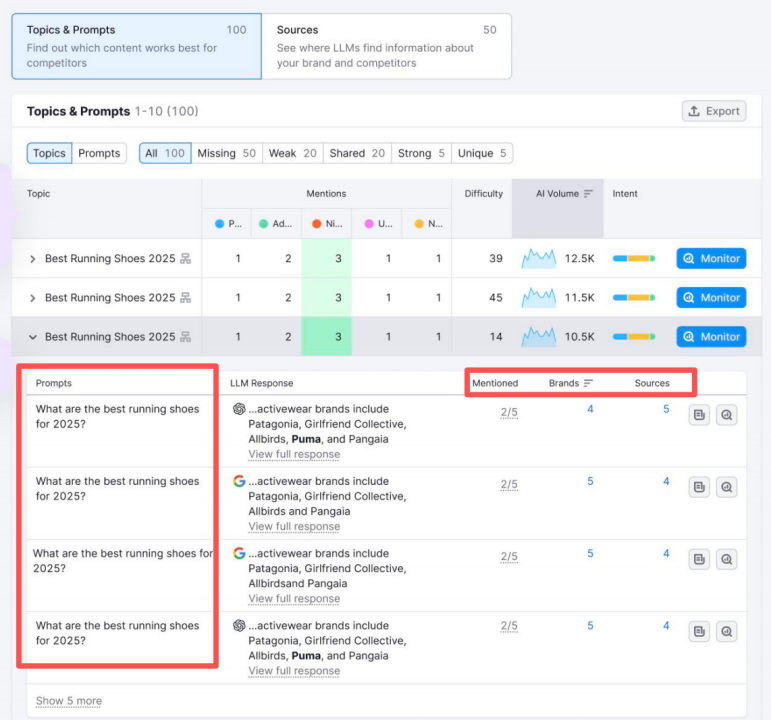The width and height of the screenshot is (771, 720).
Task: Click the sort icon next to AI Volume
Action: pyautogui.click(x=589, y=194)
